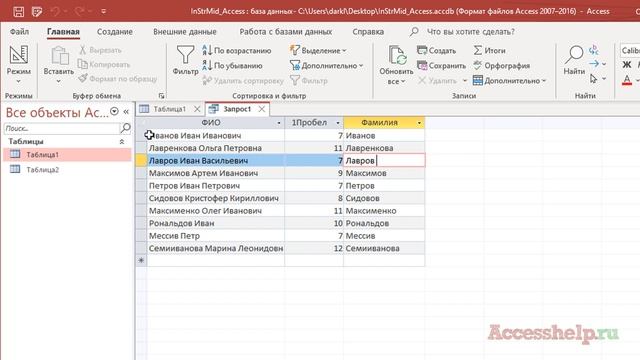This screenshot has width=640, height=360.
Task: Click the Фамилия cell Семиванова
Action: tap(384, 248)
